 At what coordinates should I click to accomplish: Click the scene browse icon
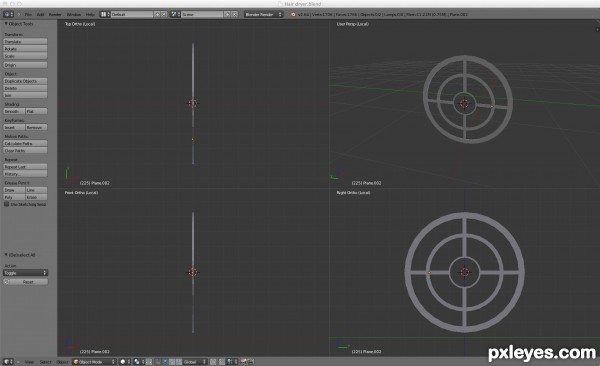175,14
